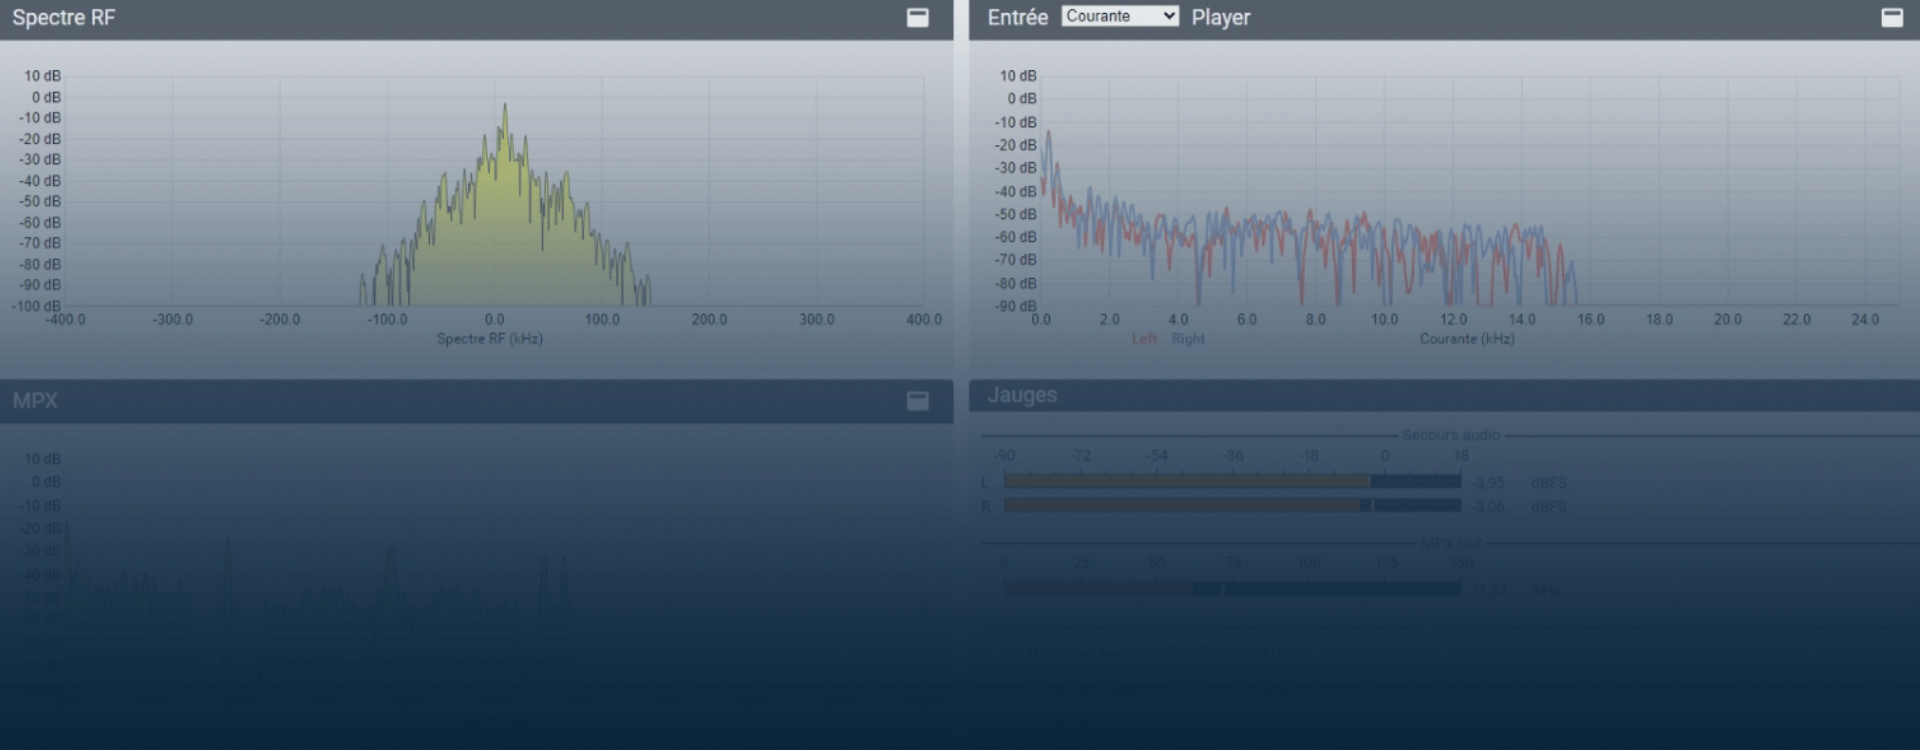Click the Courante (kHz) axis label
1920x750 pixels.
click(1466, 339)
